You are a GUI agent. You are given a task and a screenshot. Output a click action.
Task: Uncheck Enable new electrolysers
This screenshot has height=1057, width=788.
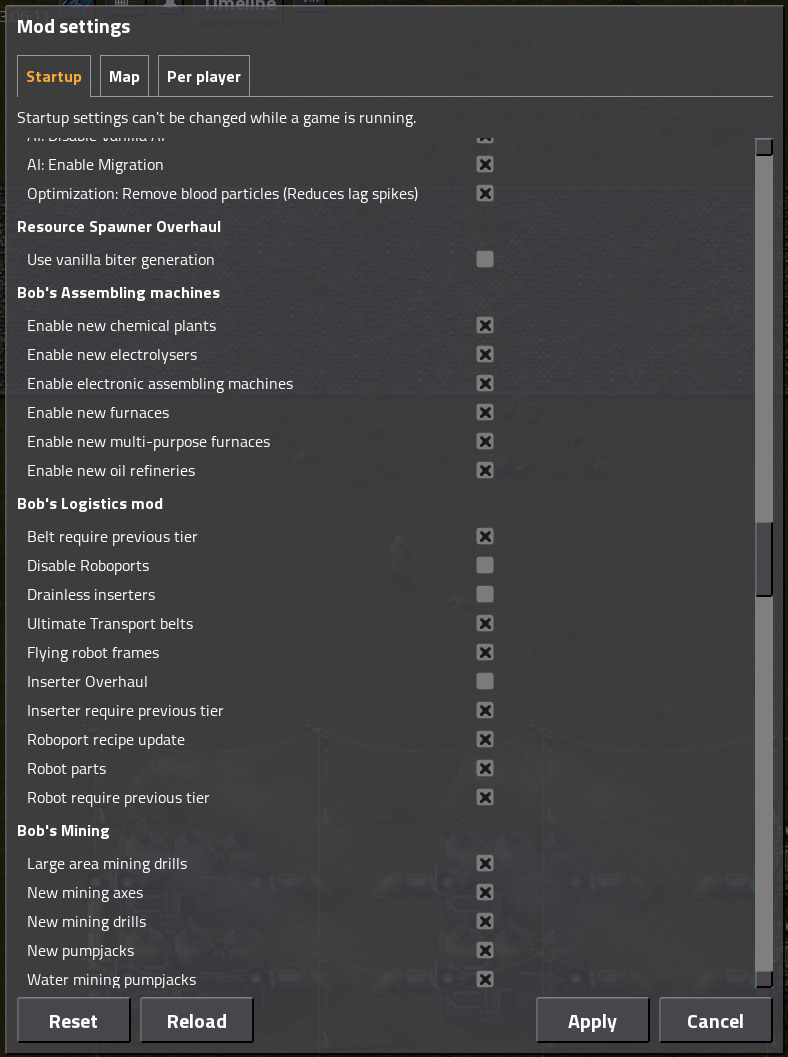tap(485, 355)
